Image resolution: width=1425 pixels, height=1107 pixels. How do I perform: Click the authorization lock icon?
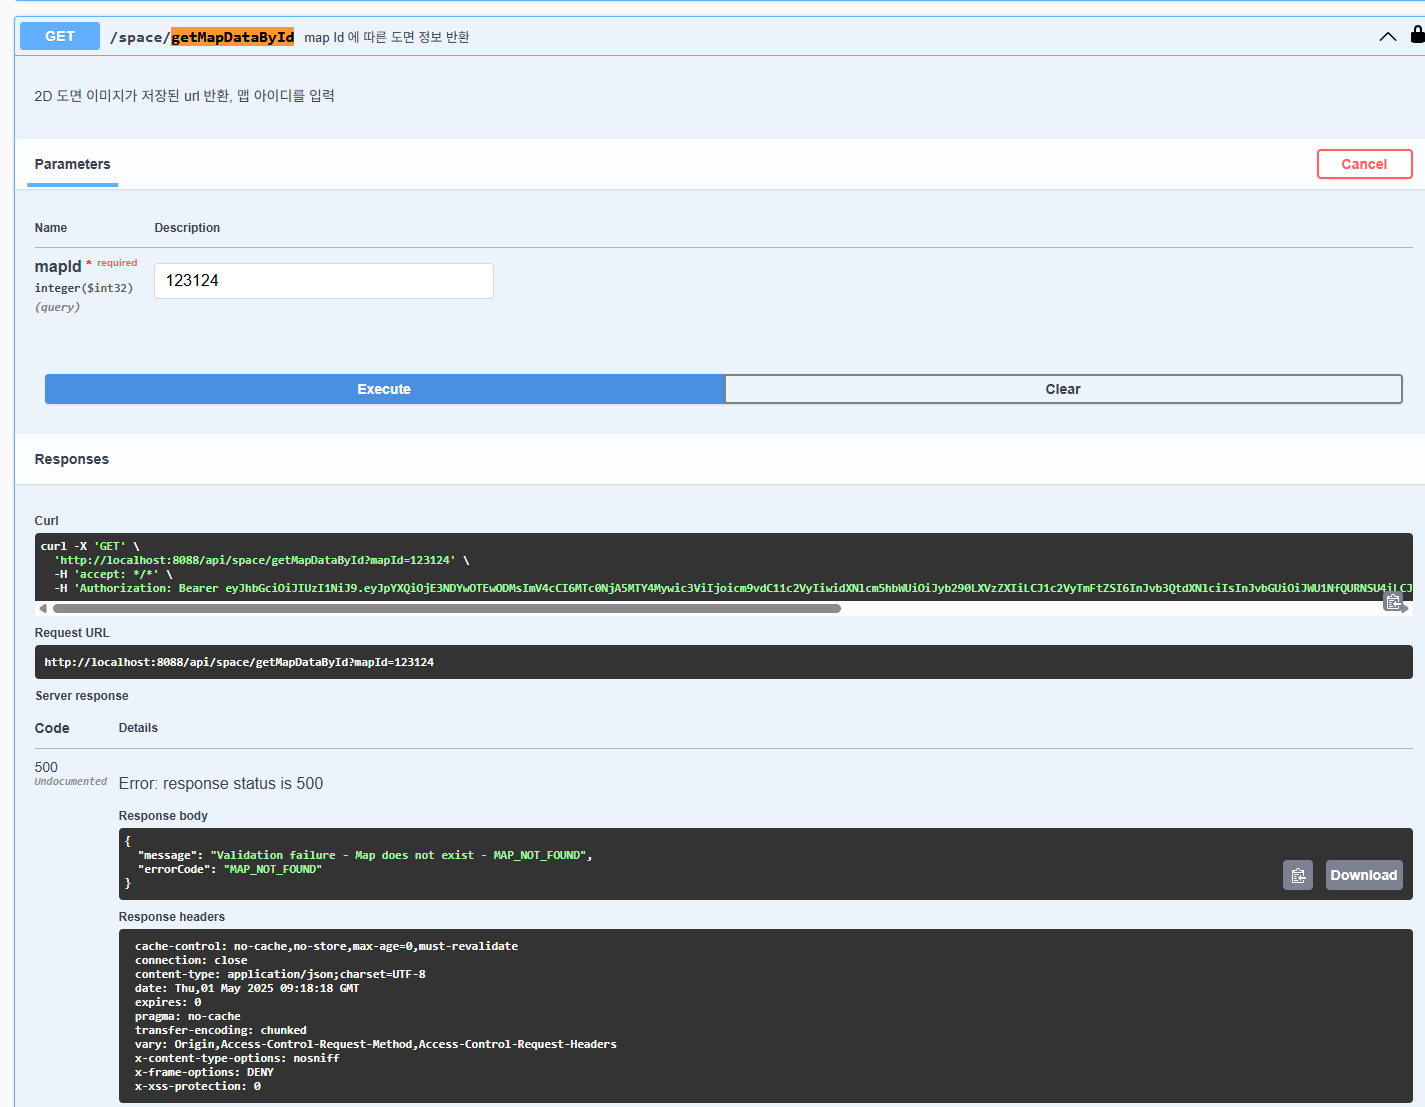pyautogui.click(x=1417, y=34)
